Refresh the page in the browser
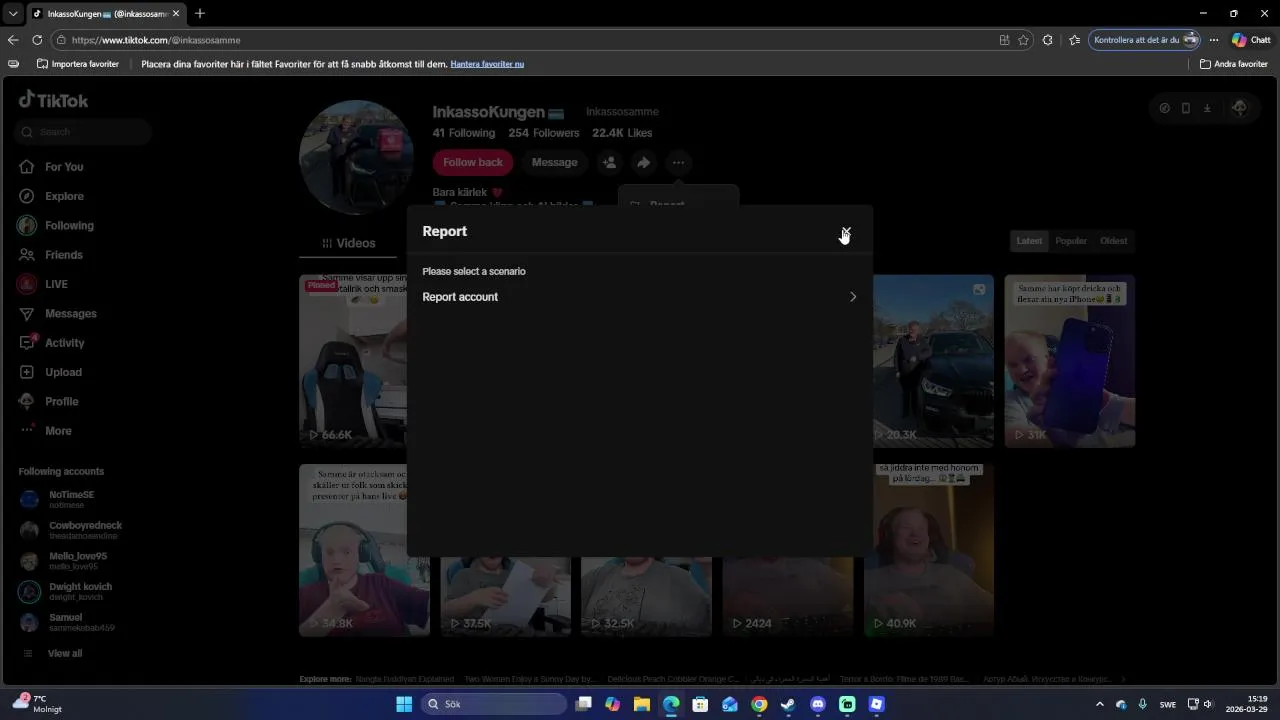 [x=37, y=40]
